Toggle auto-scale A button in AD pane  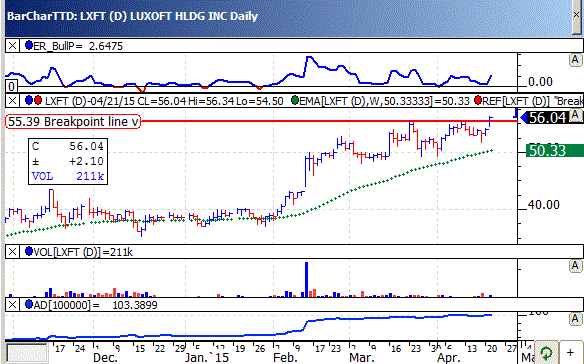[575, 319]
